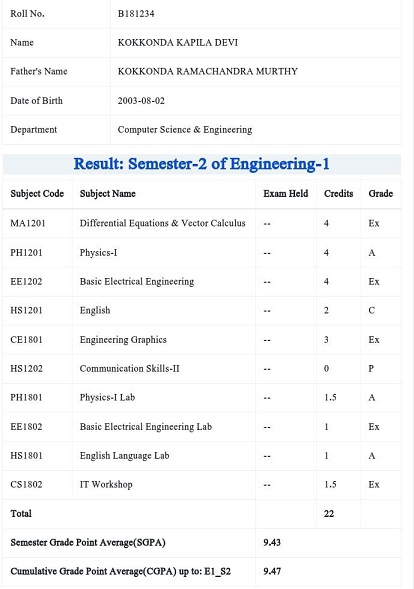
Task: Click the CGPA value 9.47
Action: click(272, 571)
